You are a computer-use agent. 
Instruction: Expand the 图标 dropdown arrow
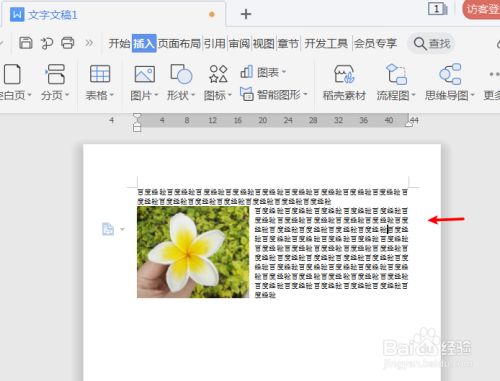click(x=230, y=95)
